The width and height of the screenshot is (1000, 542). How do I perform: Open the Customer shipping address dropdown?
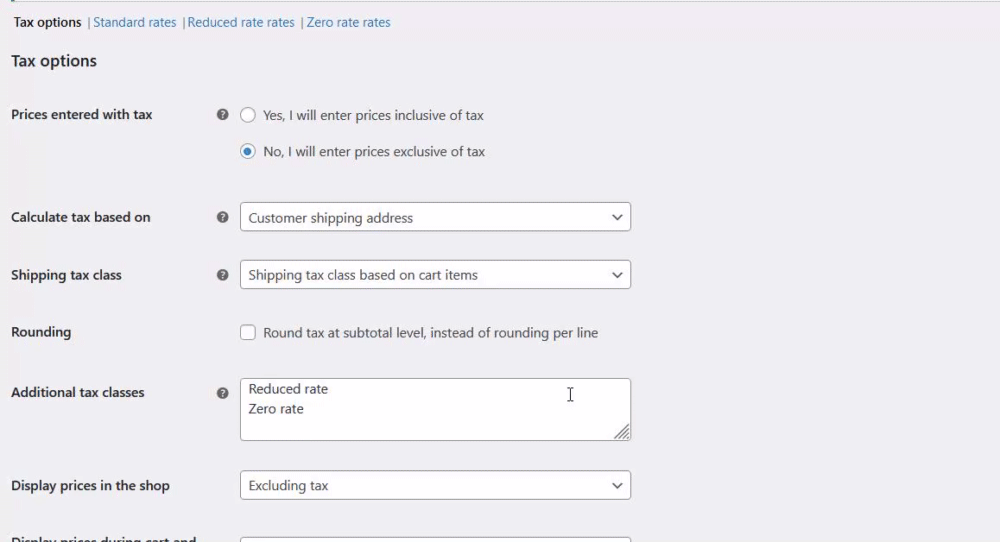[435, 217]
